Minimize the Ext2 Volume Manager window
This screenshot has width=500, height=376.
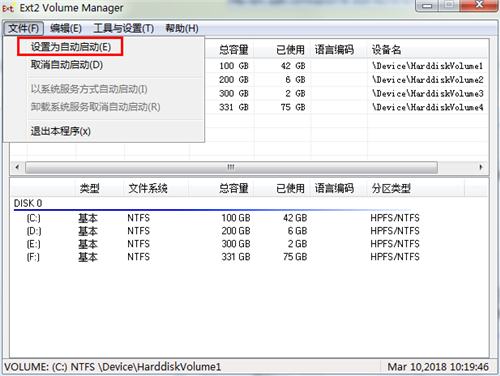coord(427,6)
